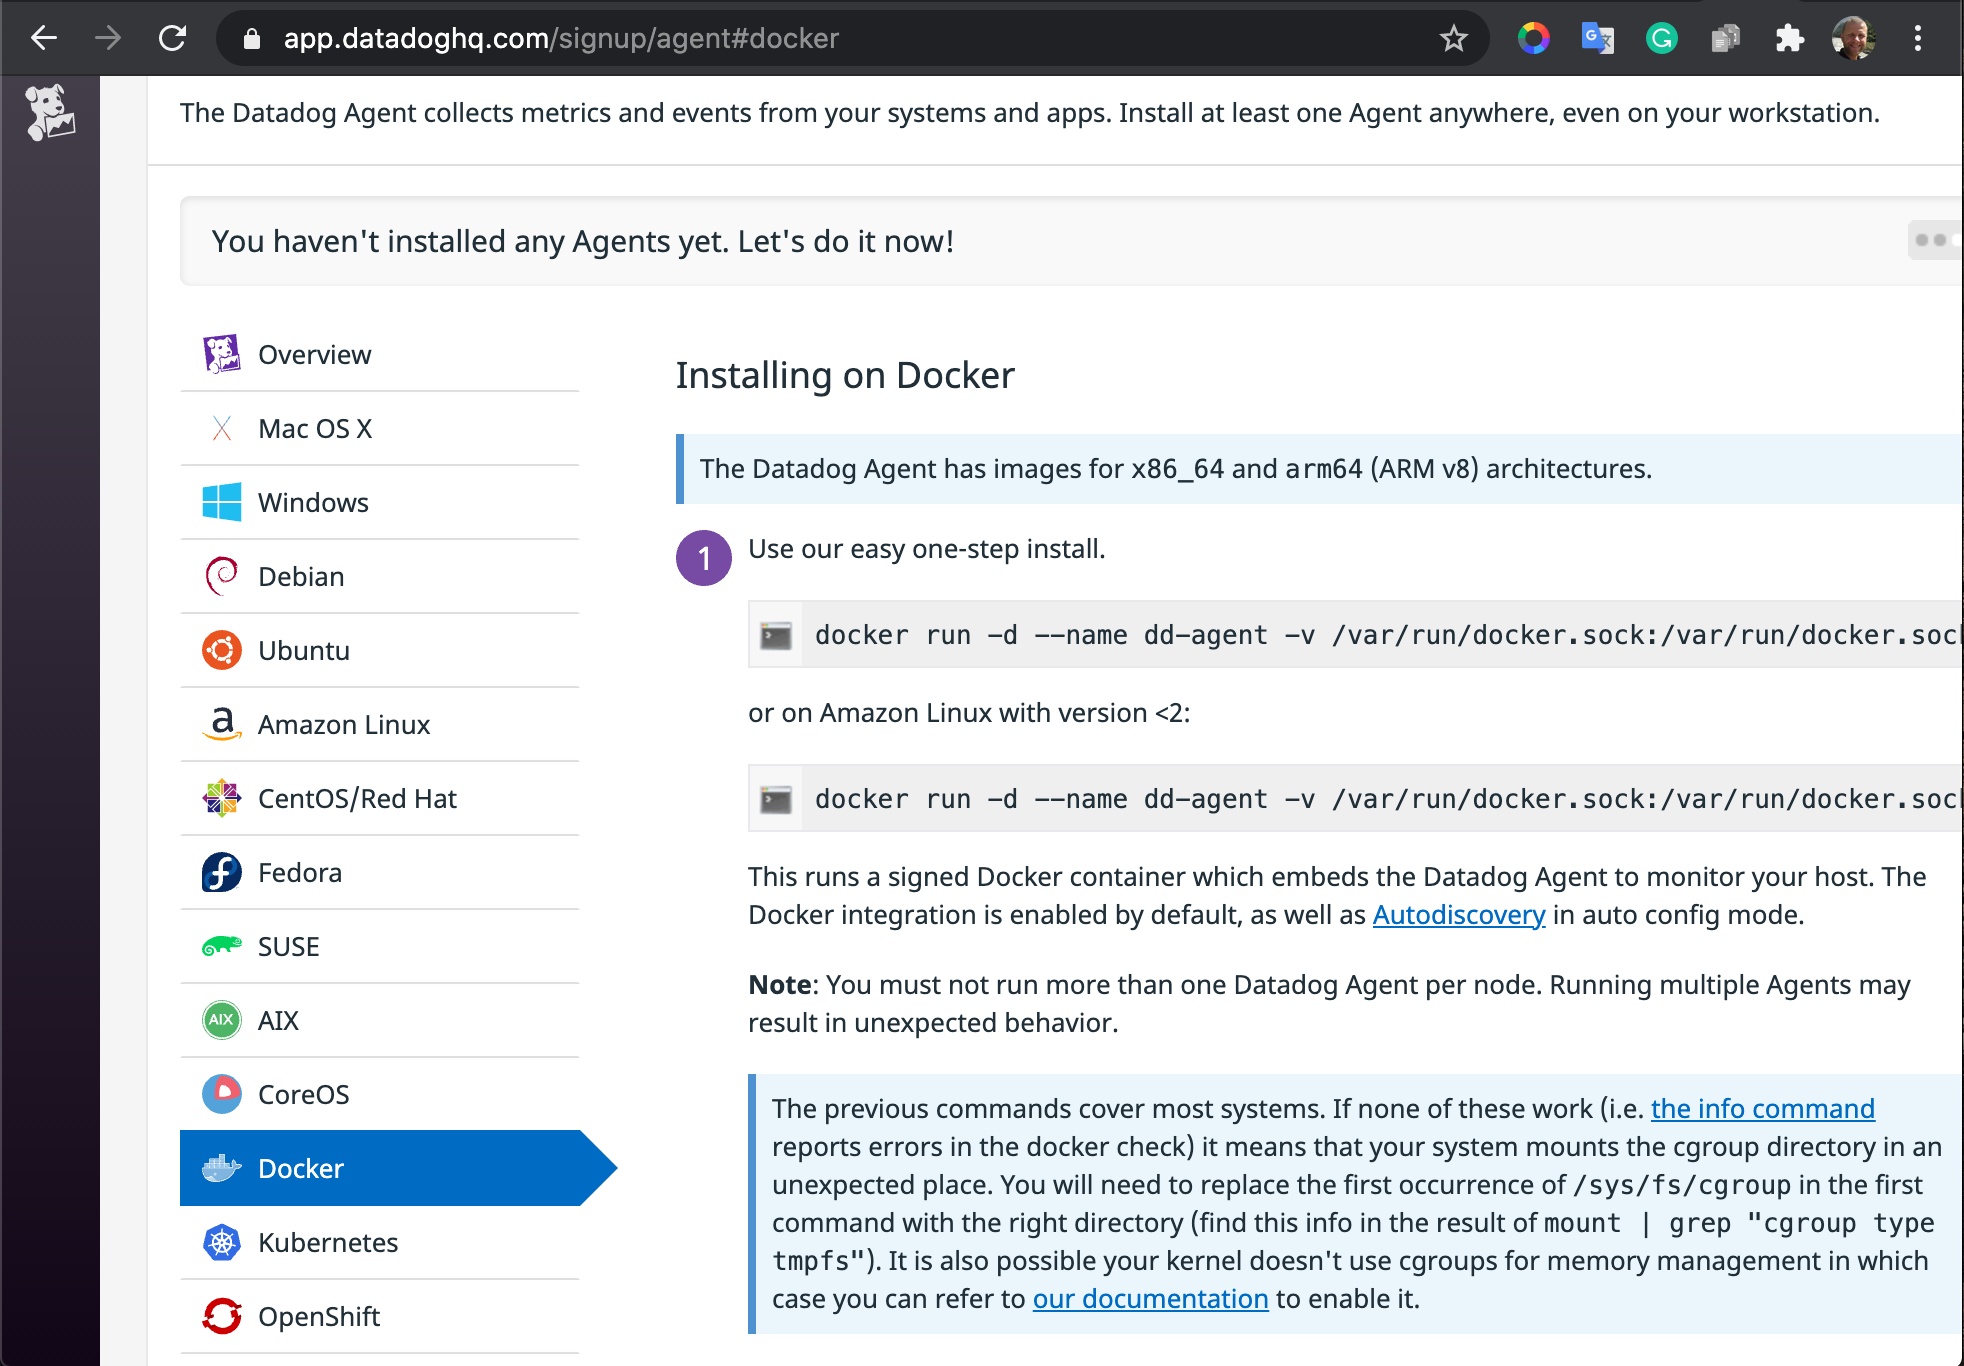This screenshot has height=1366, width=1964.
Task: Open the Autodiscovery link
Action: (x=1458, y=915)
